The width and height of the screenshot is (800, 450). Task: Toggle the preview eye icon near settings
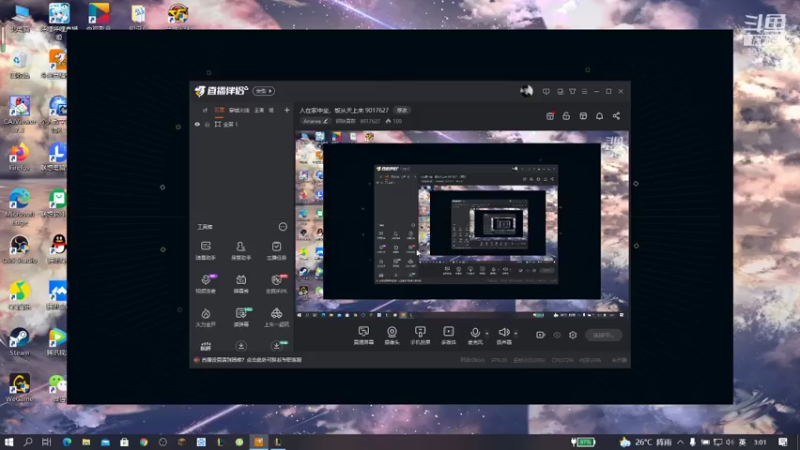pyautogui.click(x=557, y=335)
